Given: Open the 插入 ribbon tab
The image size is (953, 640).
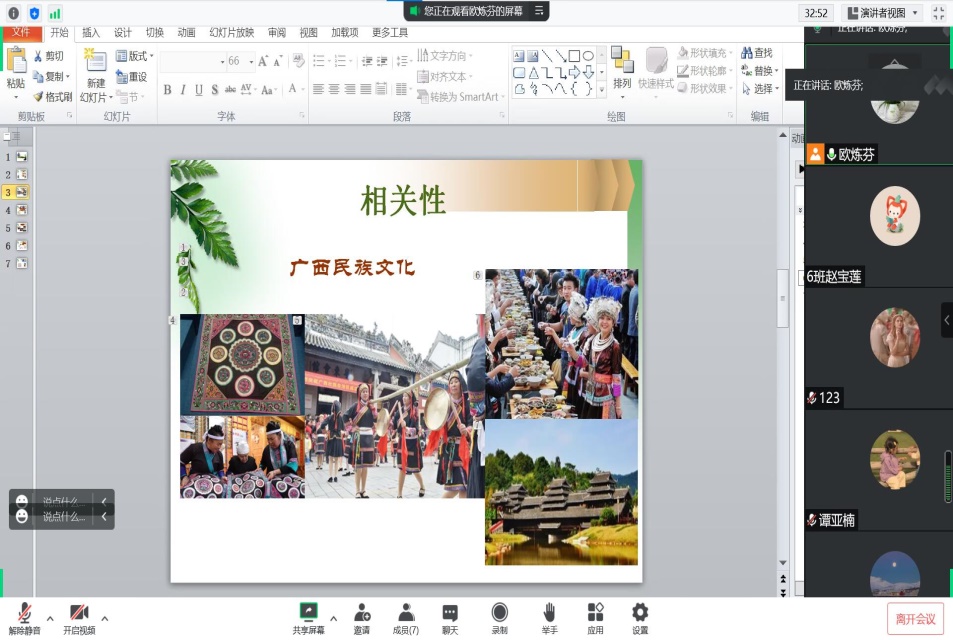Looking at the screenshot, I should (91, 32).
